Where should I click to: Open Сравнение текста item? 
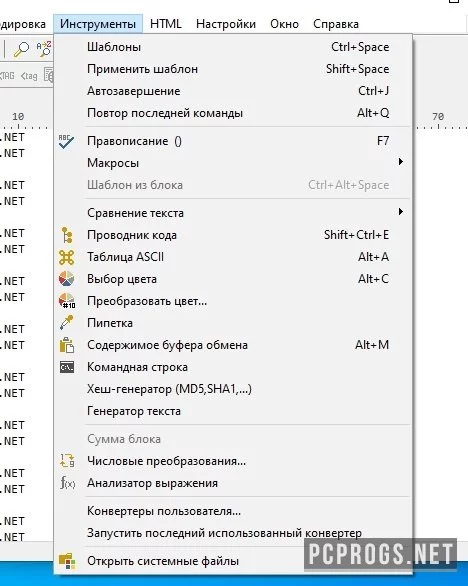coord(234,213)
